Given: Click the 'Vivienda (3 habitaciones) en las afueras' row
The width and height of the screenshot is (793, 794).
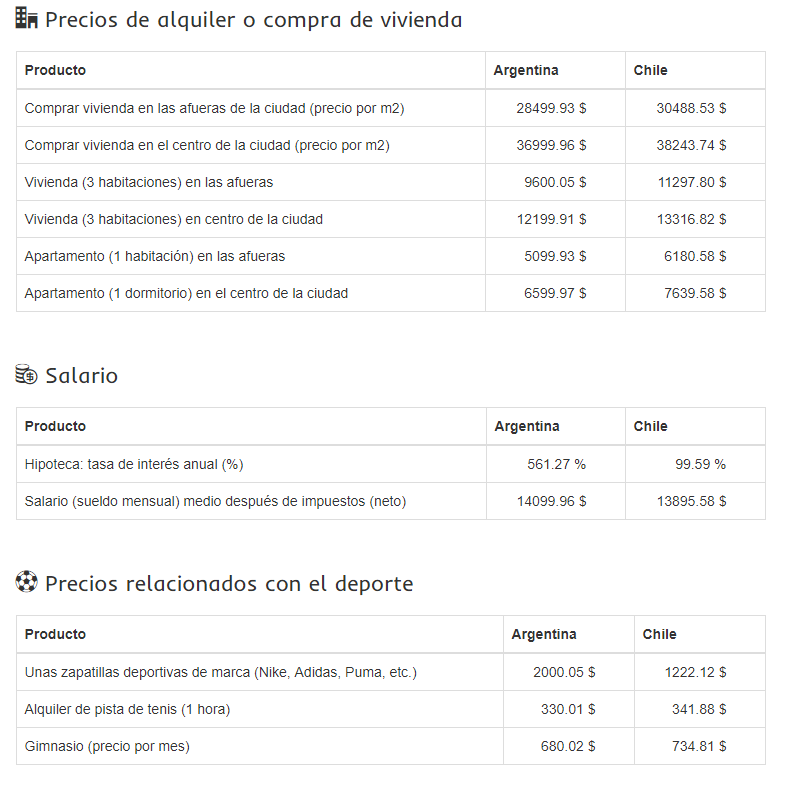Looking at the screenshot, I should coord(149,182).
